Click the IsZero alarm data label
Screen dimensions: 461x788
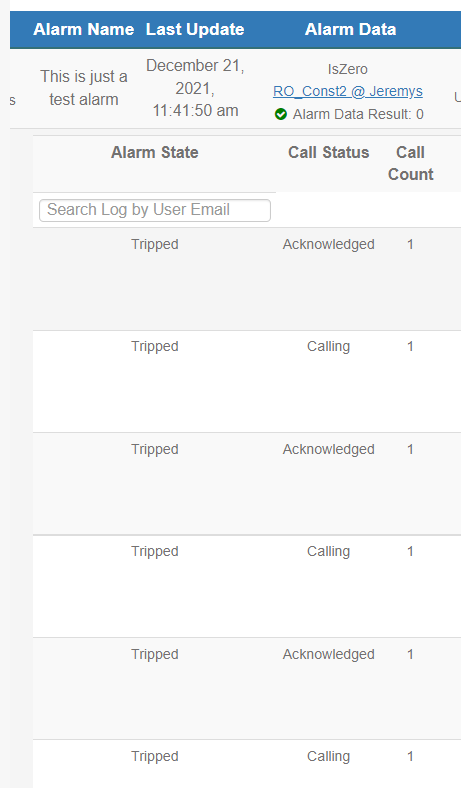(348, 69)
